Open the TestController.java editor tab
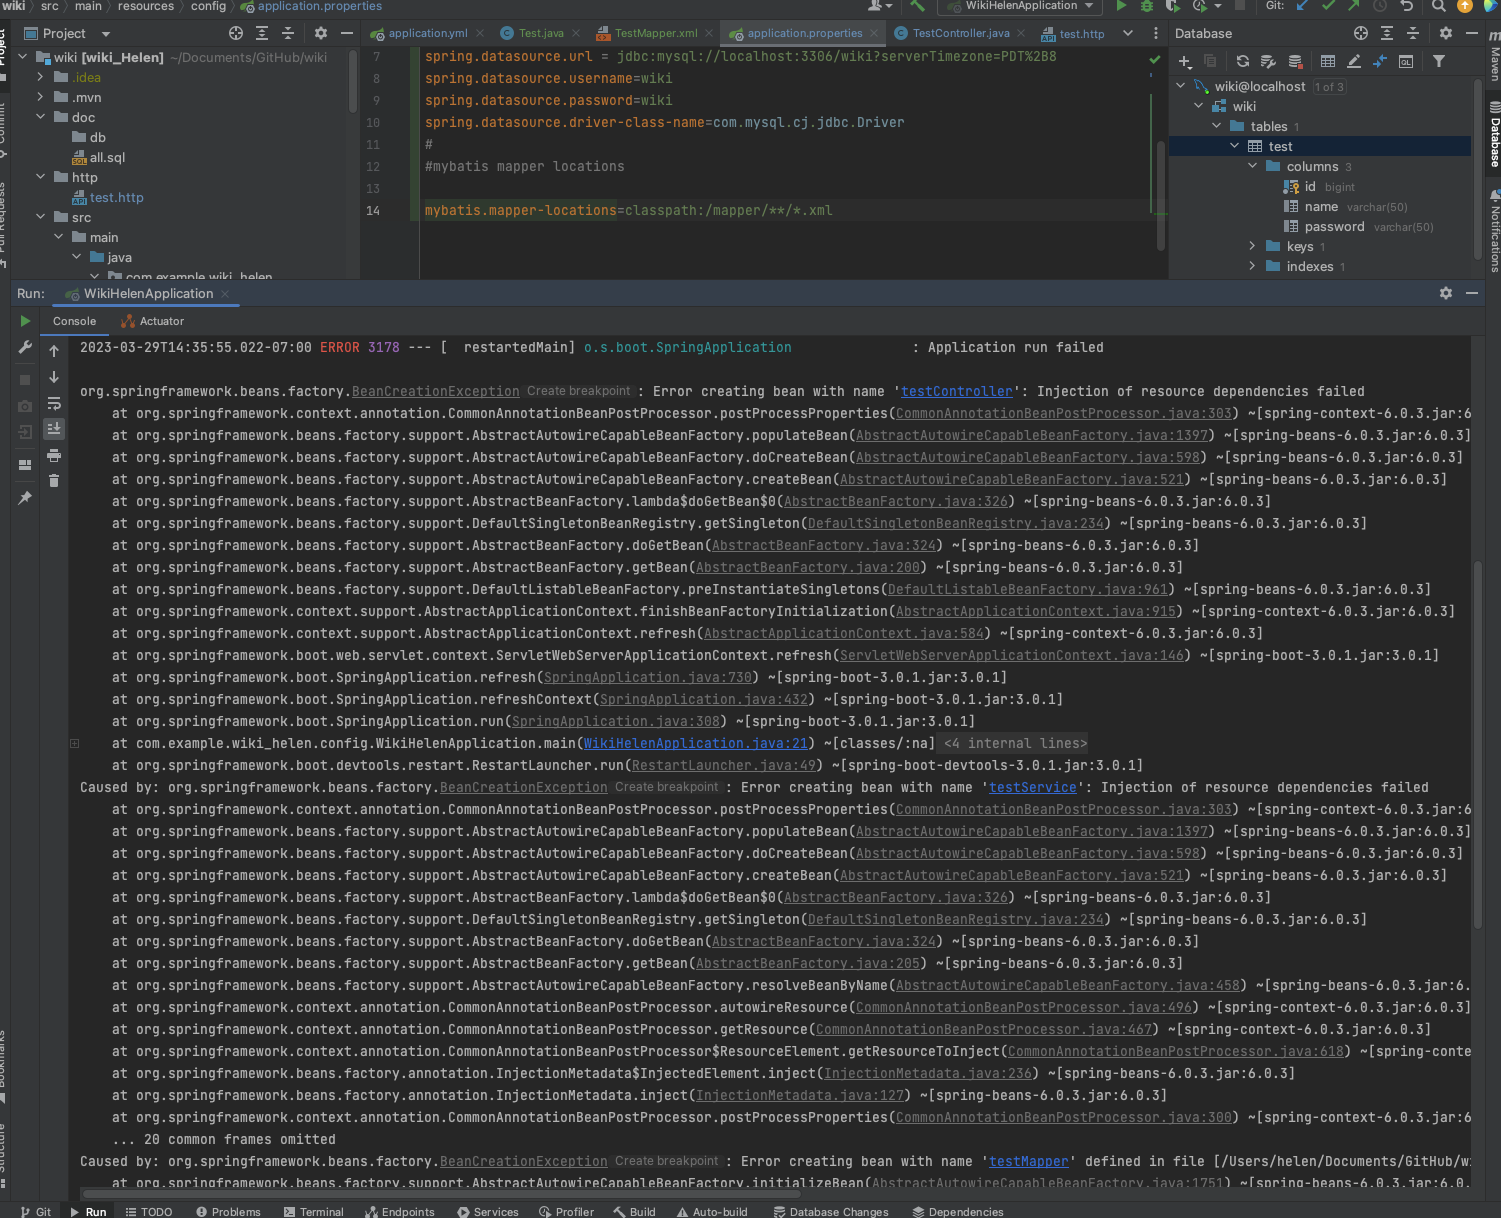The width and height of the screenshot is (1501, 1218). pyautogui.click(x=960, y=33)
